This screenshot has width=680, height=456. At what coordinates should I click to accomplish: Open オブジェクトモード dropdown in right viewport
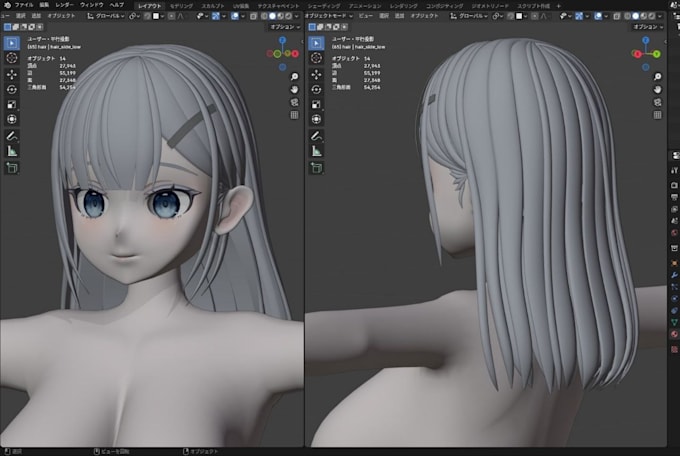coord(329,16)
